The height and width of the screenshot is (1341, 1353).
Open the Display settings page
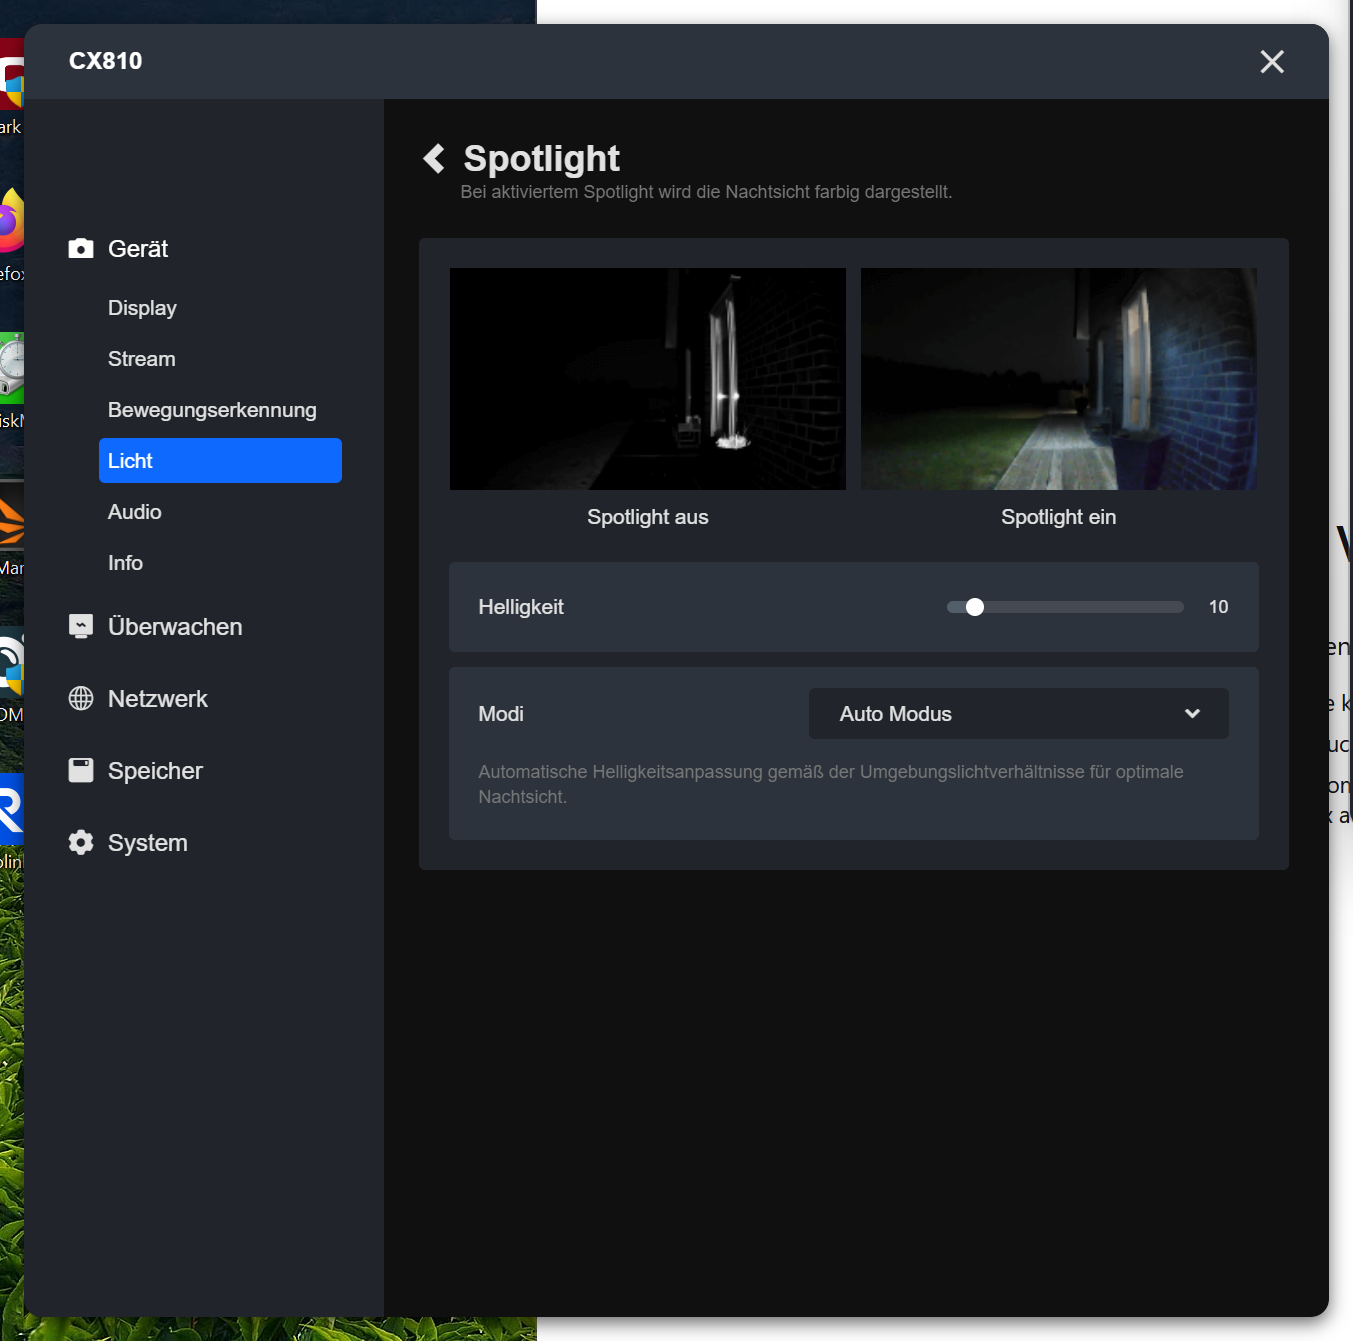point(142,308)
